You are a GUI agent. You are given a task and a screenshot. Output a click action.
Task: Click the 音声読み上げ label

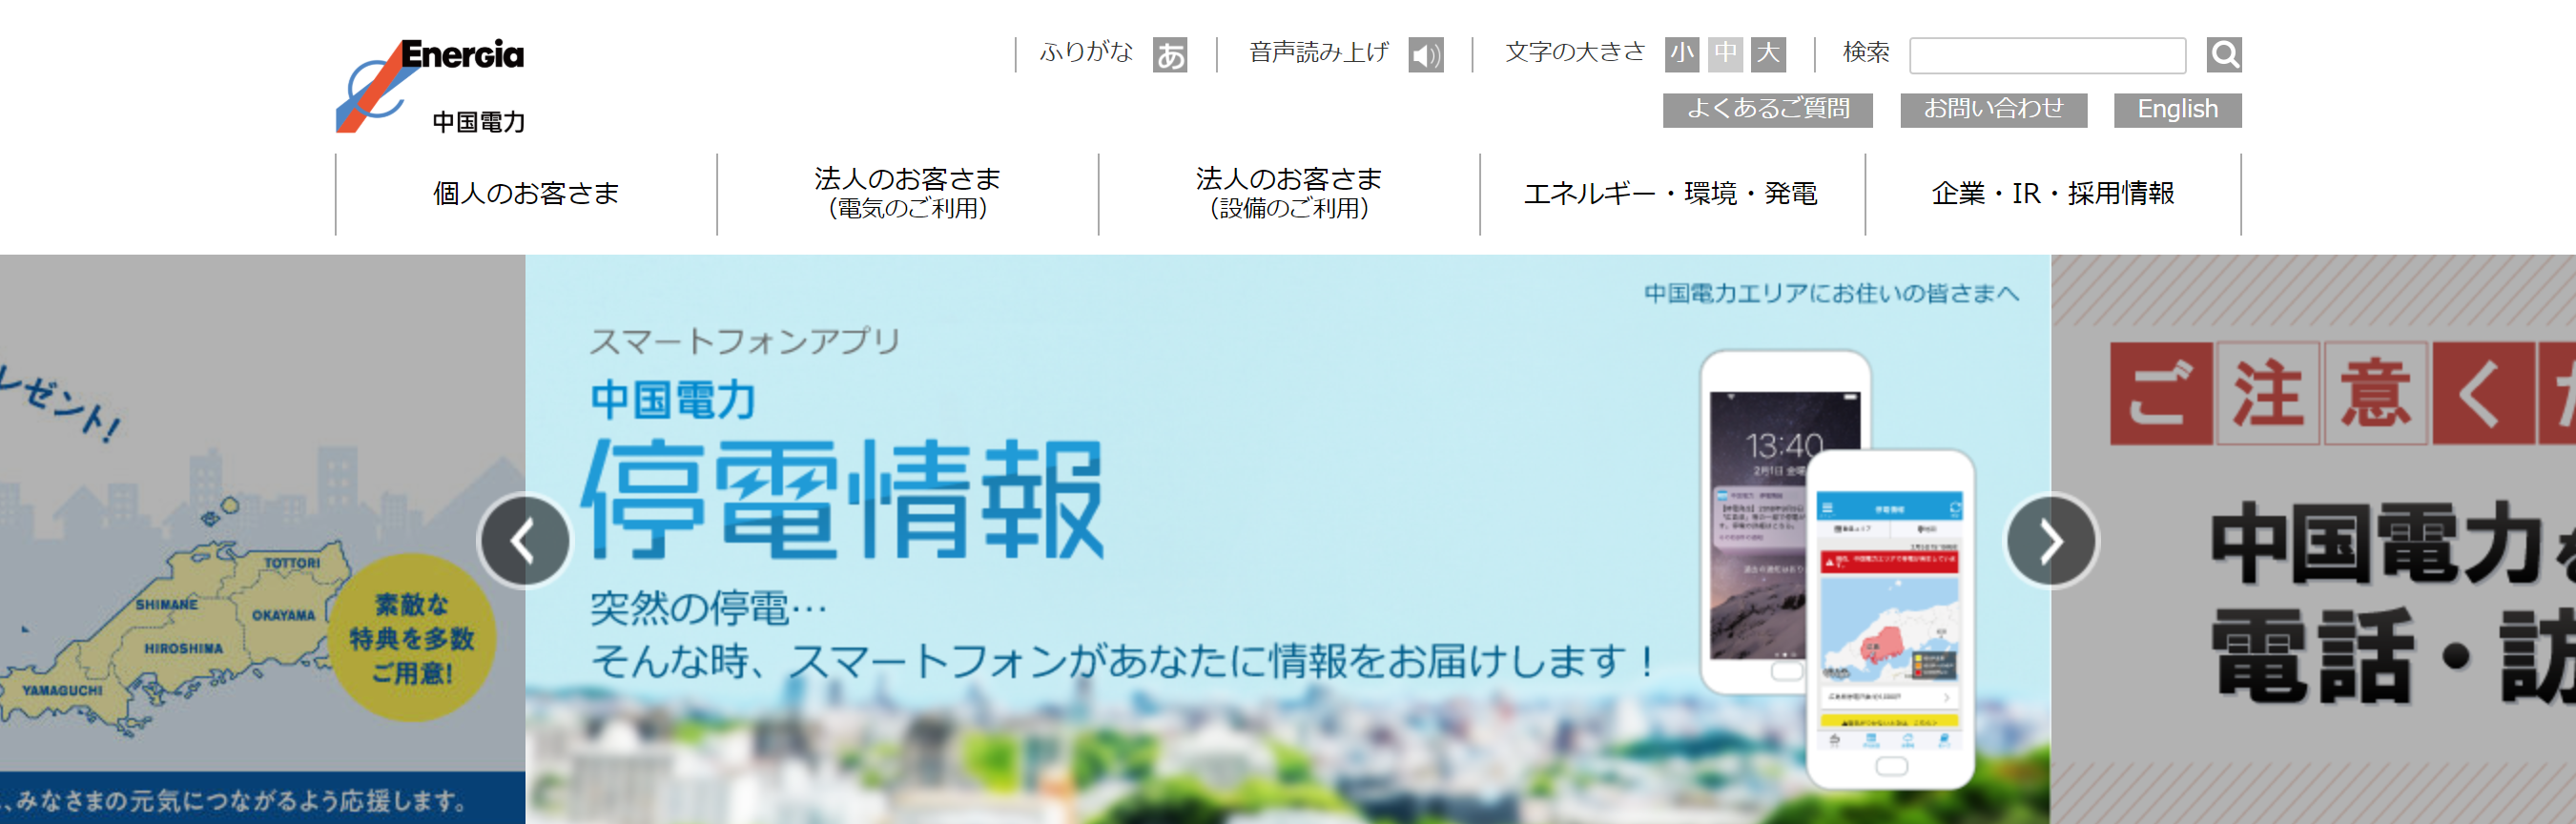1318,52
